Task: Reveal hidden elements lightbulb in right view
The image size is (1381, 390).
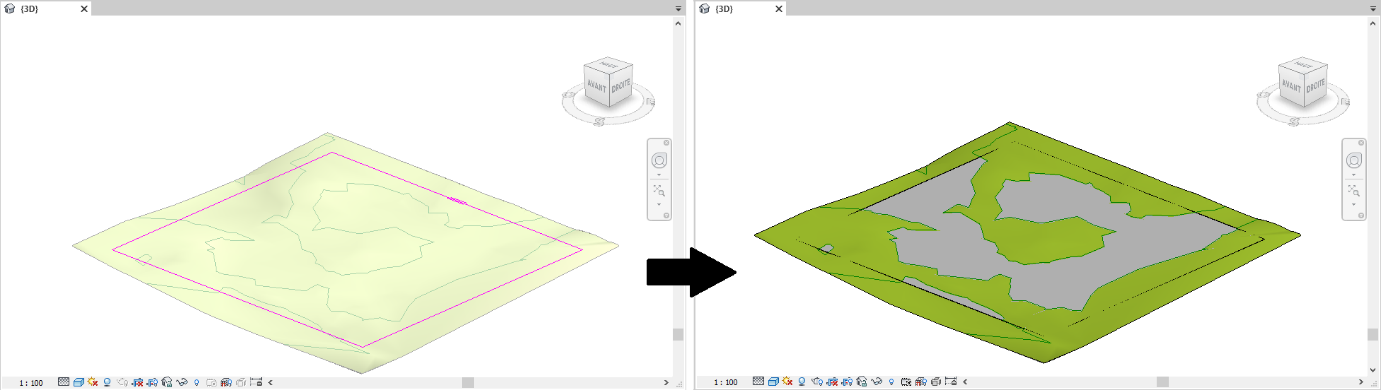Action: tap(892, 381)
